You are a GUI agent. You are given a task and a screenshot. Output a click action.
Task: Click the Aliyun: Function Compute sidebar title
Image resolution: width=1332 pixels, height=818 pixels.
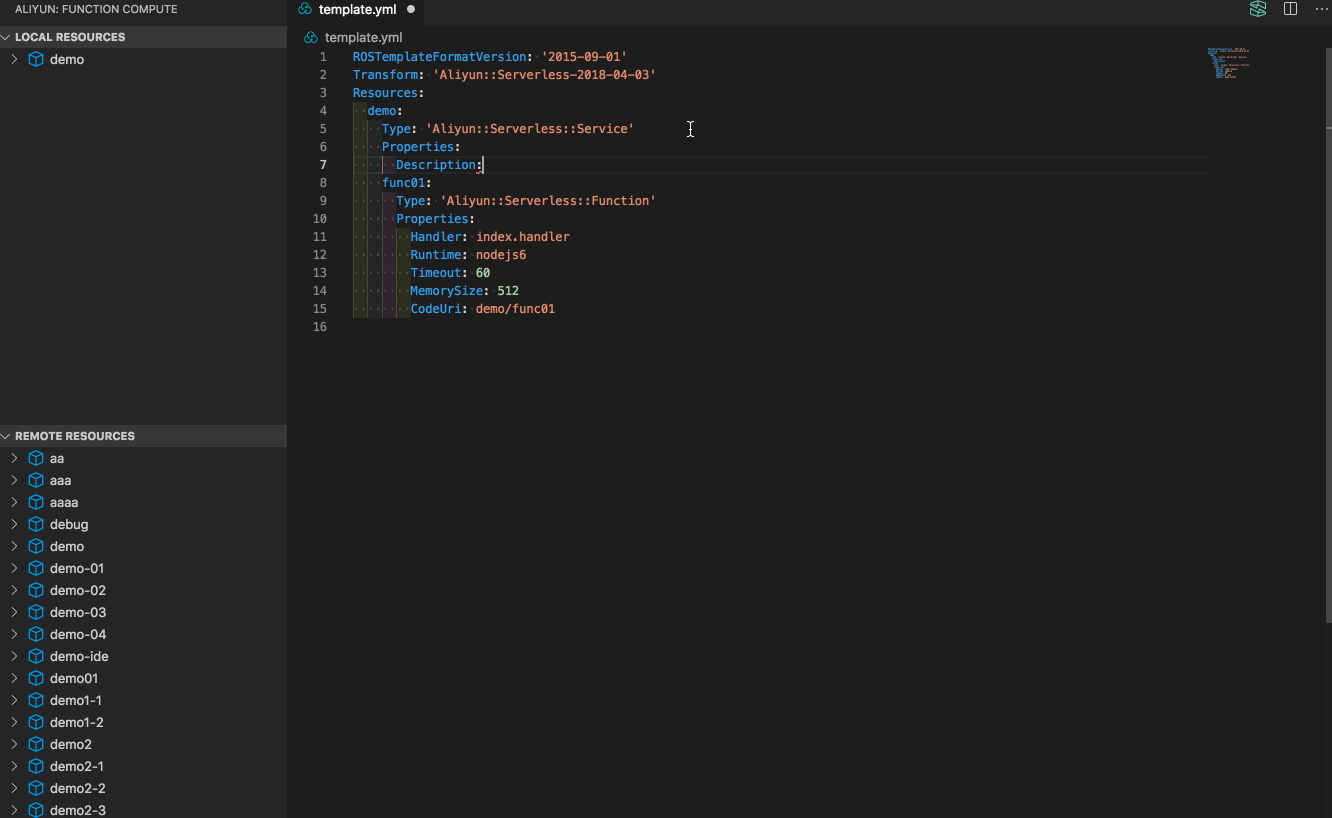coord(96,9)
